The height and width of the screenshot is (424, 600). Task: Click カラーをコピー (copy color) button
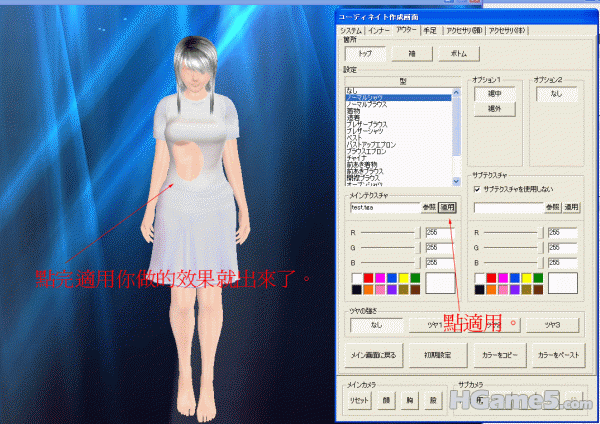pos(497,355)
